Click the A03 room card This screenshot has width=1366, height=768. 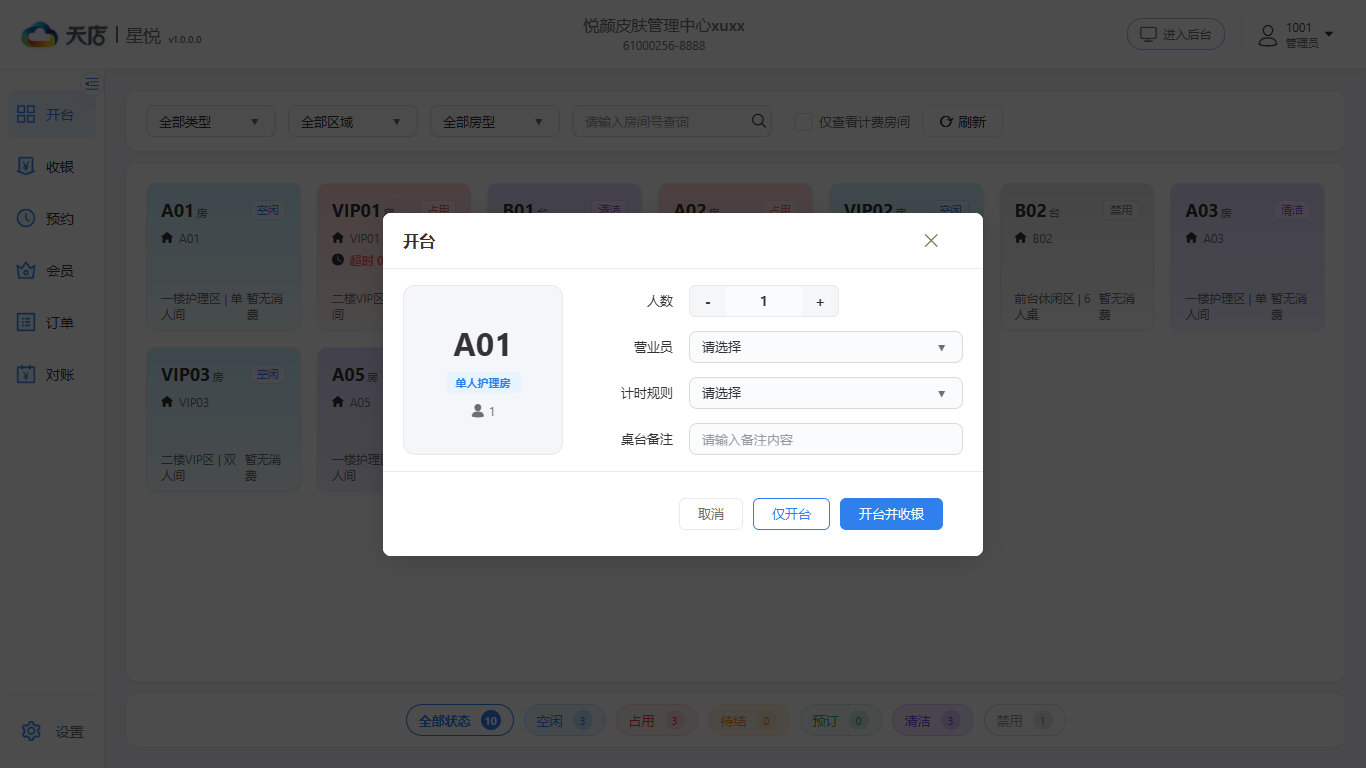[x=1247, y=257]
